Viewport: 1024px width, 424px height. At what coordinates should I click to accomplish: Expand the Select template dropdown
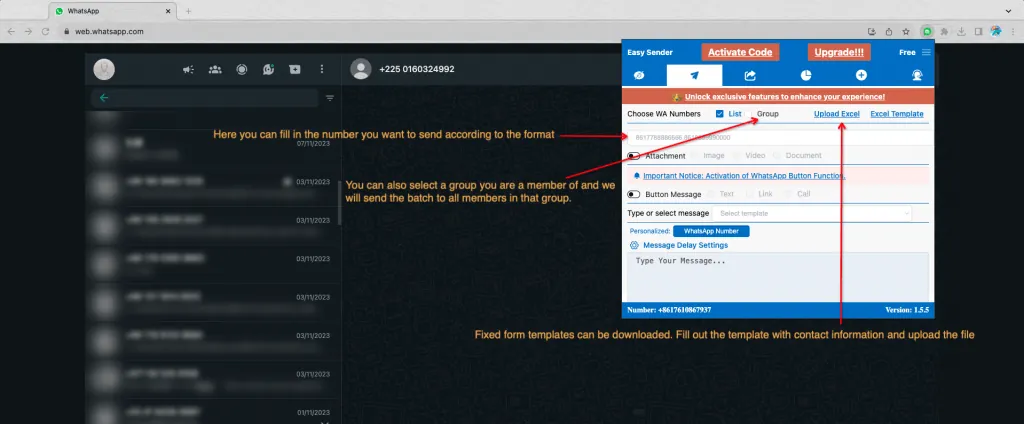point(813,213)
